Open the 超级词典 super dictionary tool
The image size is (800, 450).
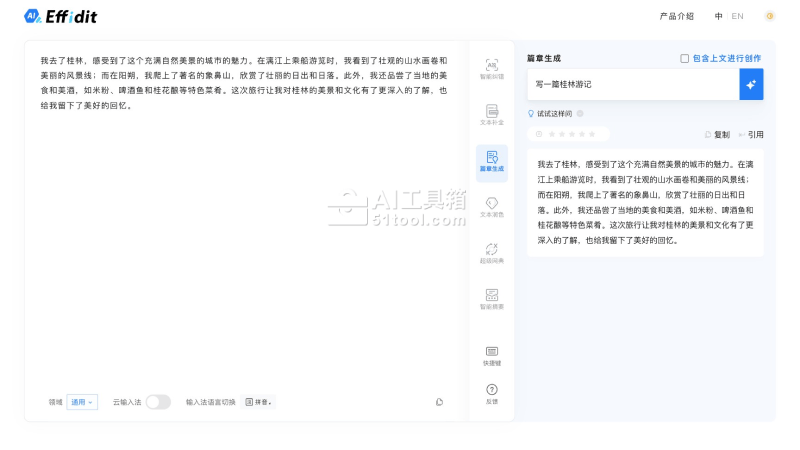pyautogui.click(x=491, y=253)
